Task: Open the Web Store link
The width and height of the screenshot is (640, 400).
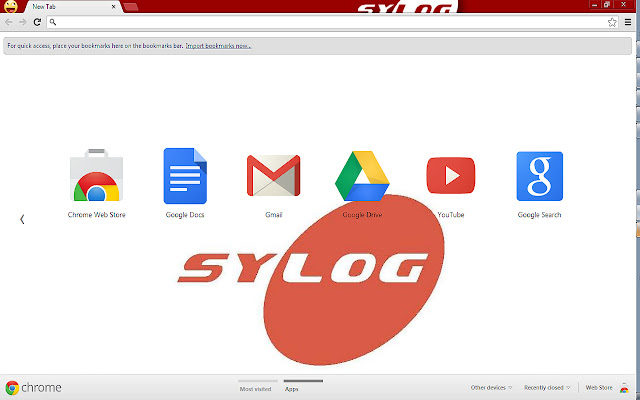Action: [x=599, y=387]
